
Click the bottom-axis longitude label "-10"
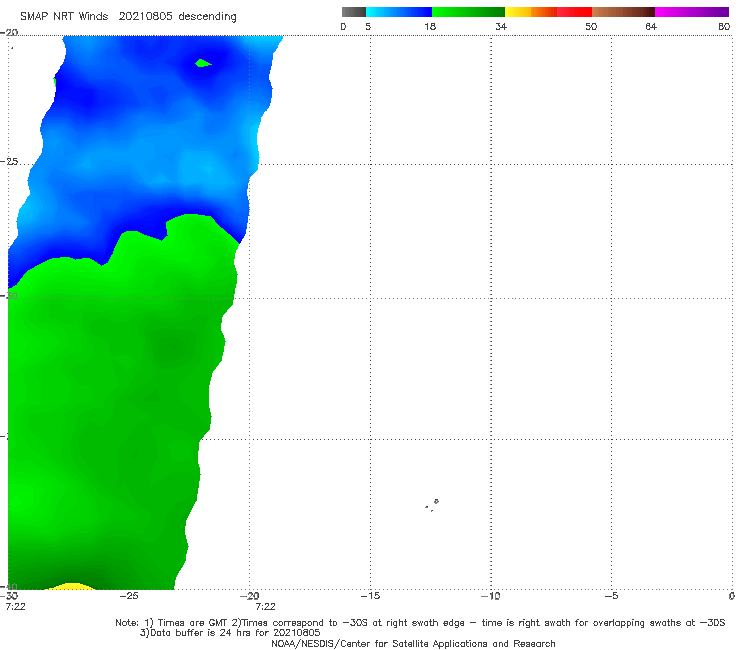click(490, 596)
